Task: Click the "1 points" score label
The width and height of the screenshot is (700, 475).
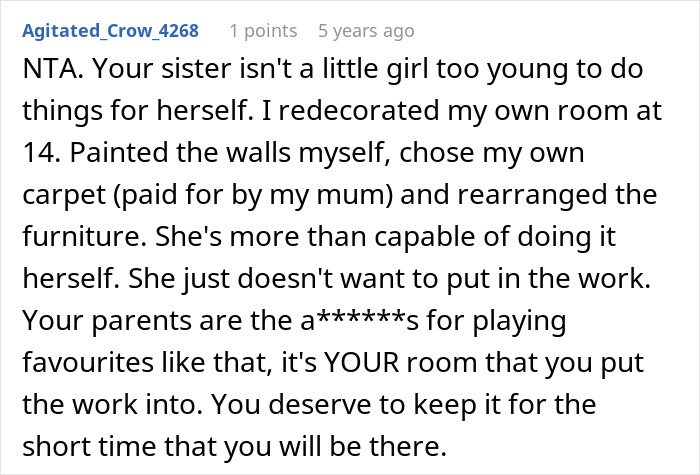Action: [x=264, y=30]
